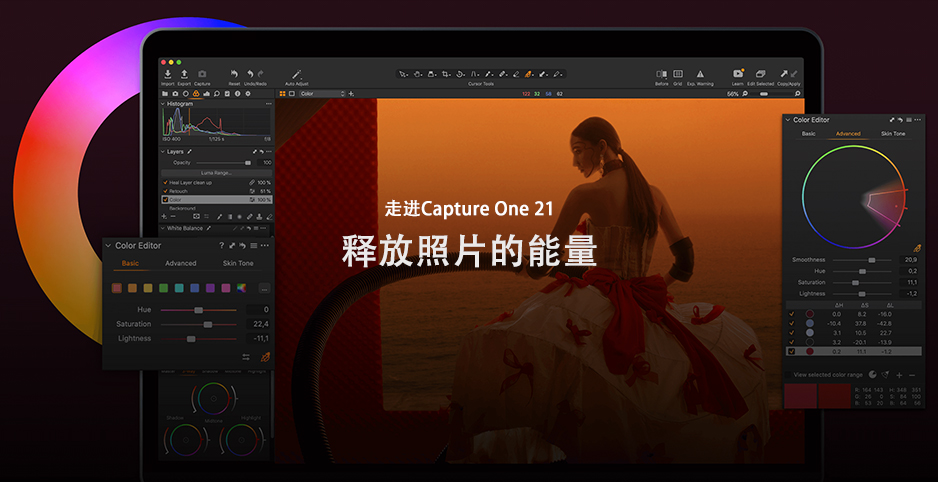The height and width of the screenshot is (482, 938).
Task: Uncheck the color range row with ΔS 8.2
Action: (x=792, y=314)
